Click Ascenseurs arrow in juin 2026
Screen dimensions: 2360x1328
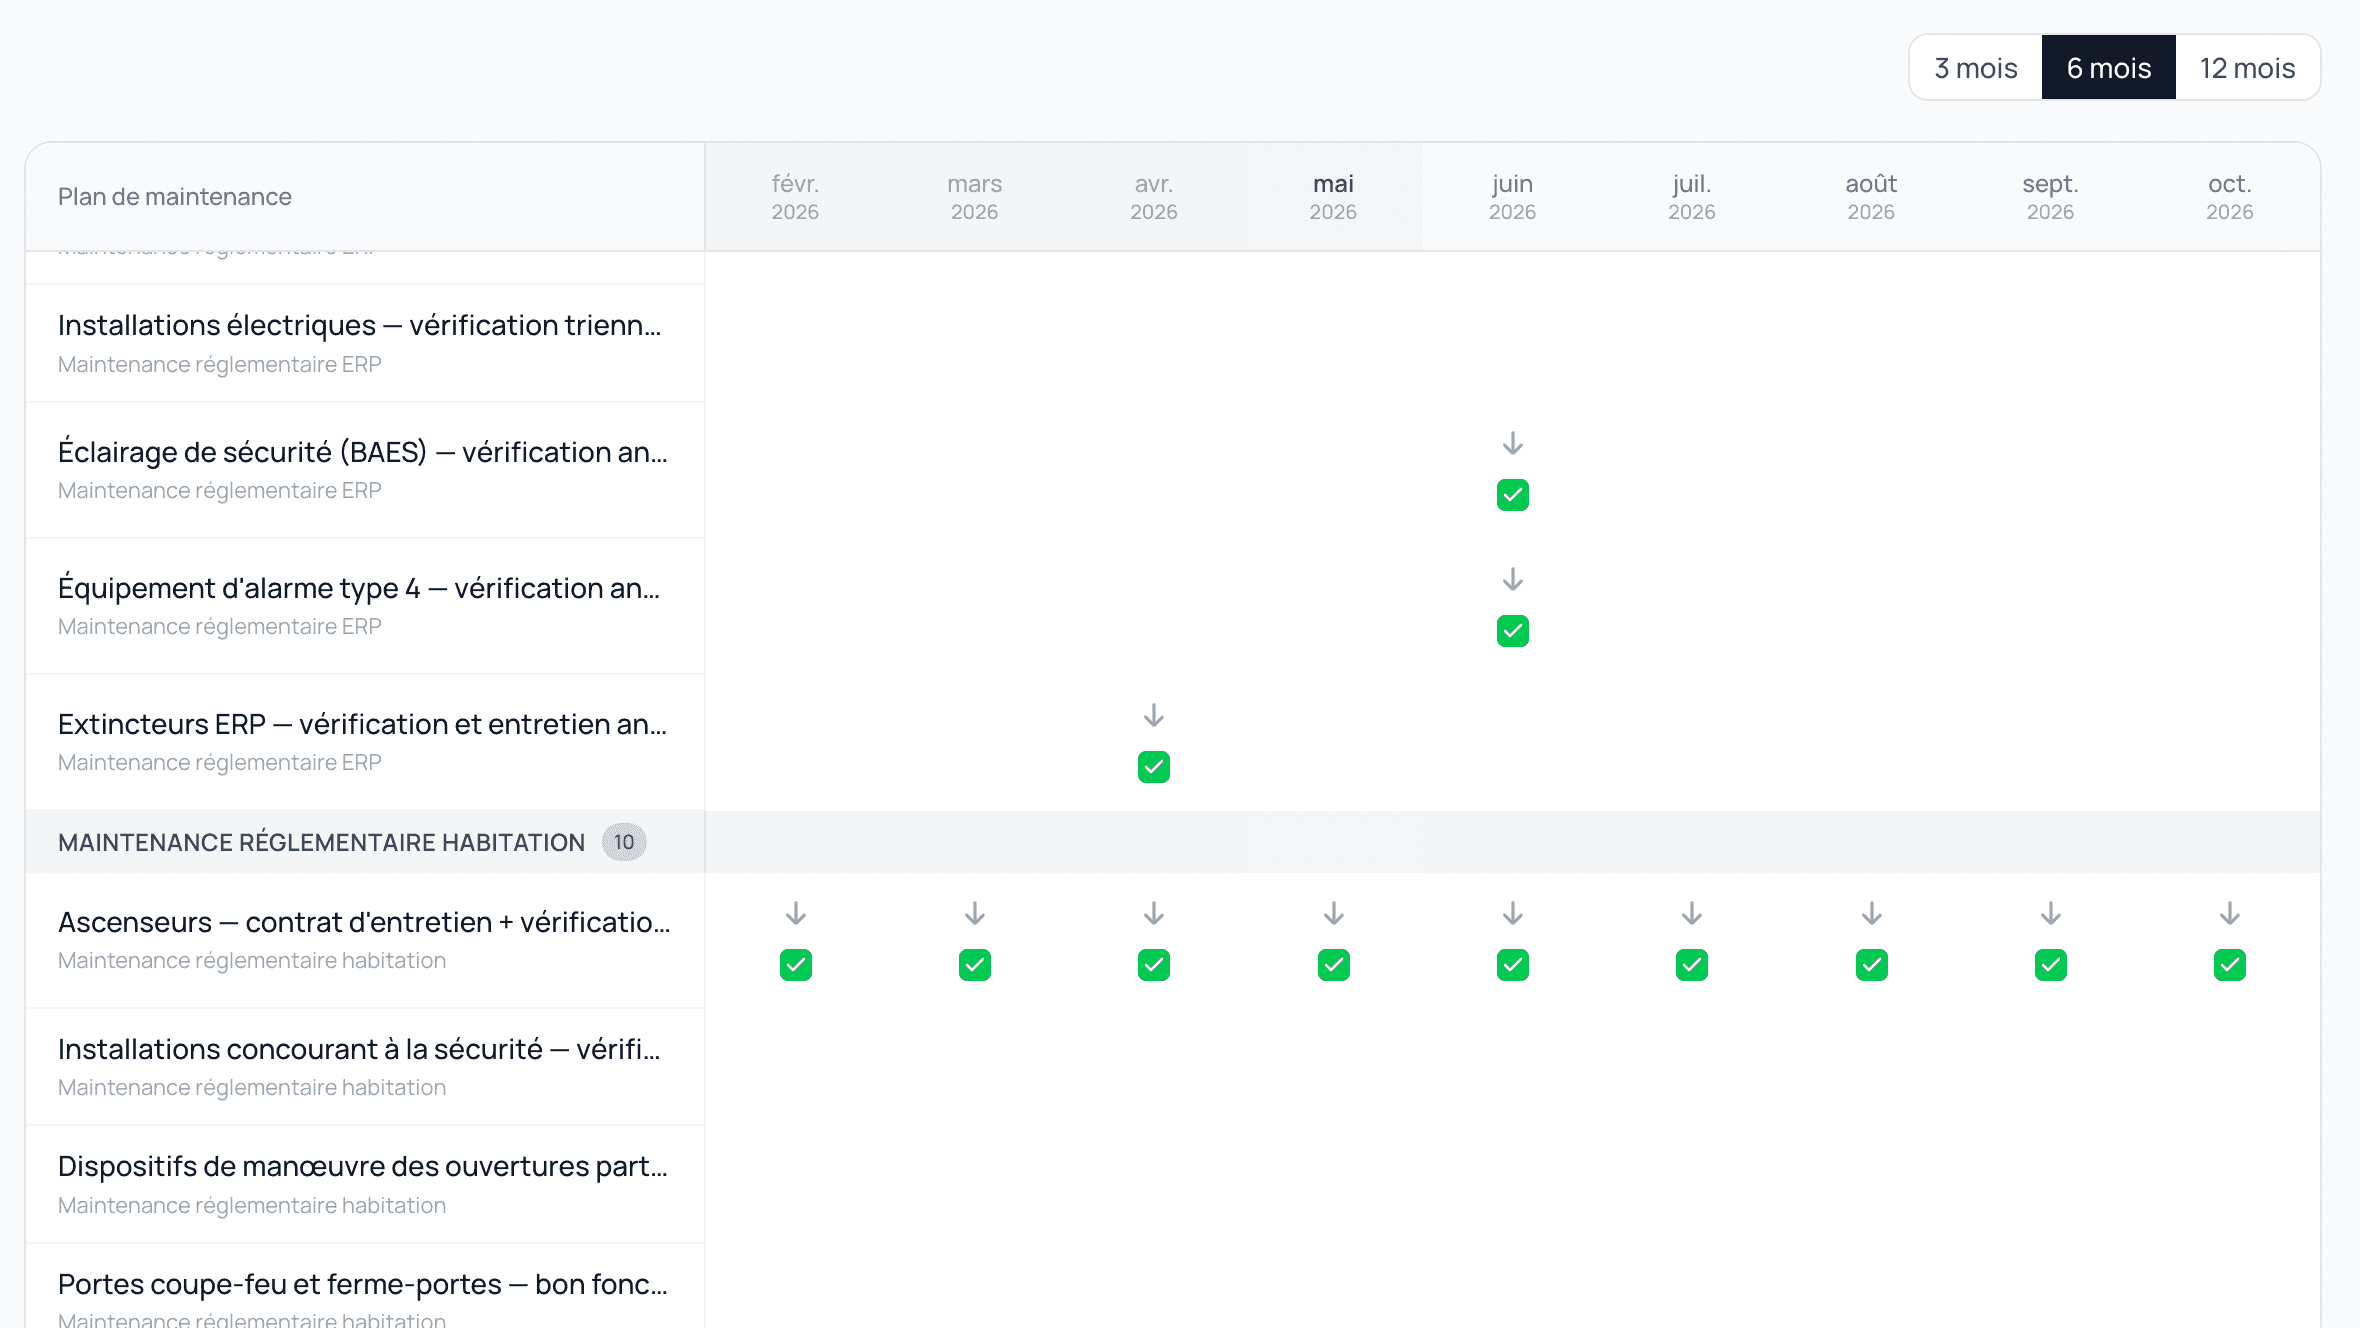point(1513,913)
